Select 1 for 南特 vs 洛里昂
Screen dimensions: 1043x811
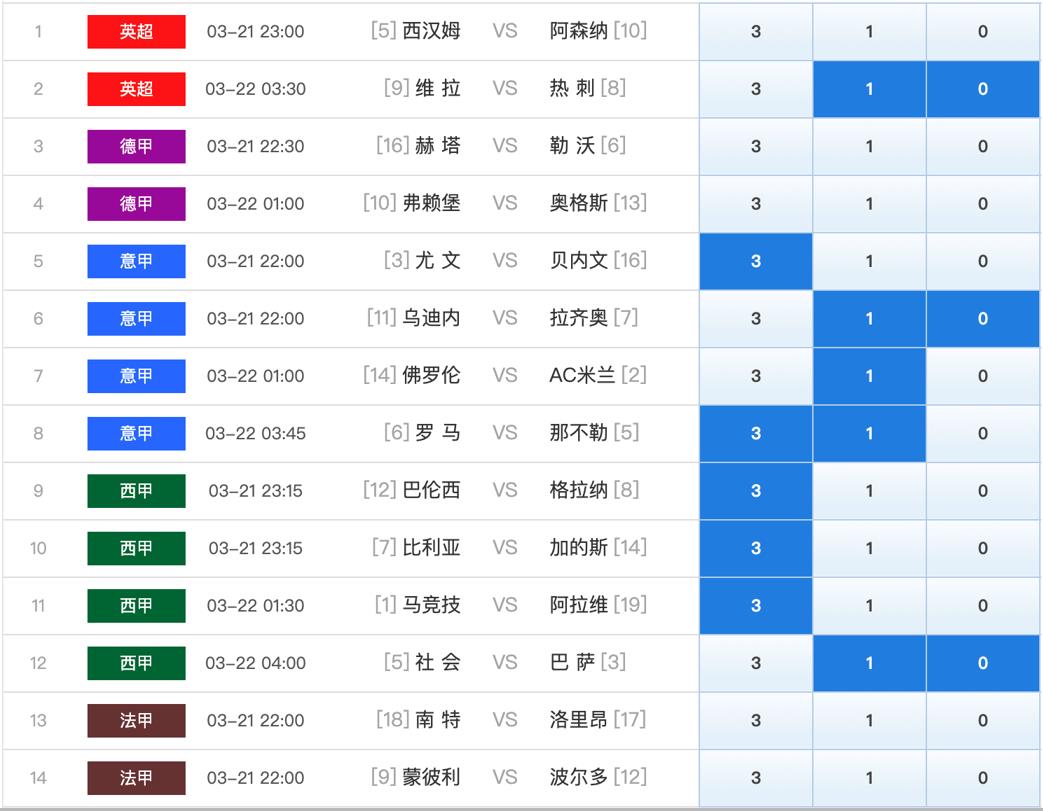[x=869, y=721]
